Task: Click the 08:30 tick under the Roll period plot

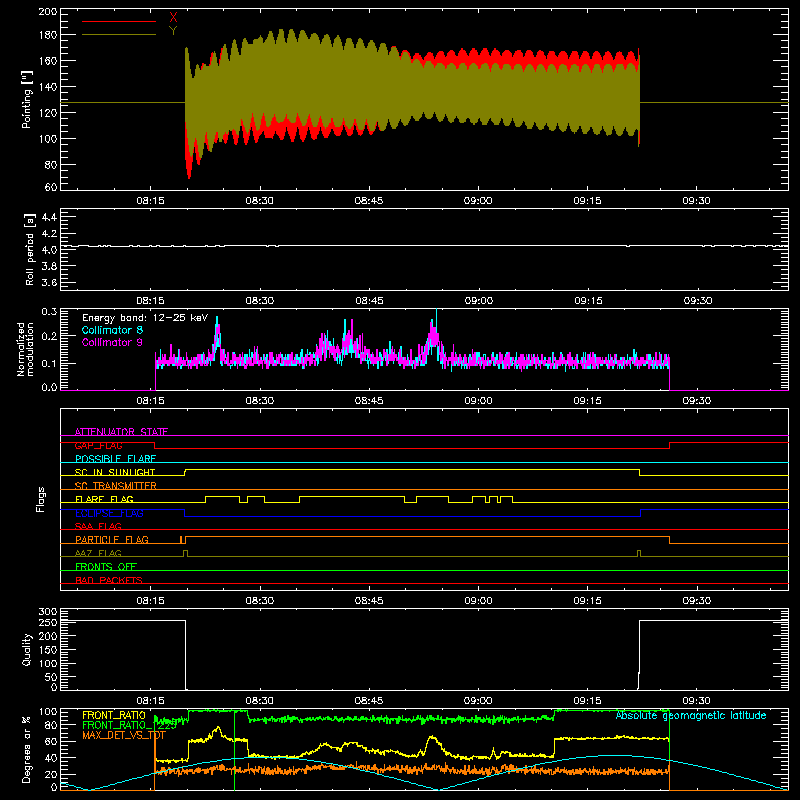Action: (260, 301)
